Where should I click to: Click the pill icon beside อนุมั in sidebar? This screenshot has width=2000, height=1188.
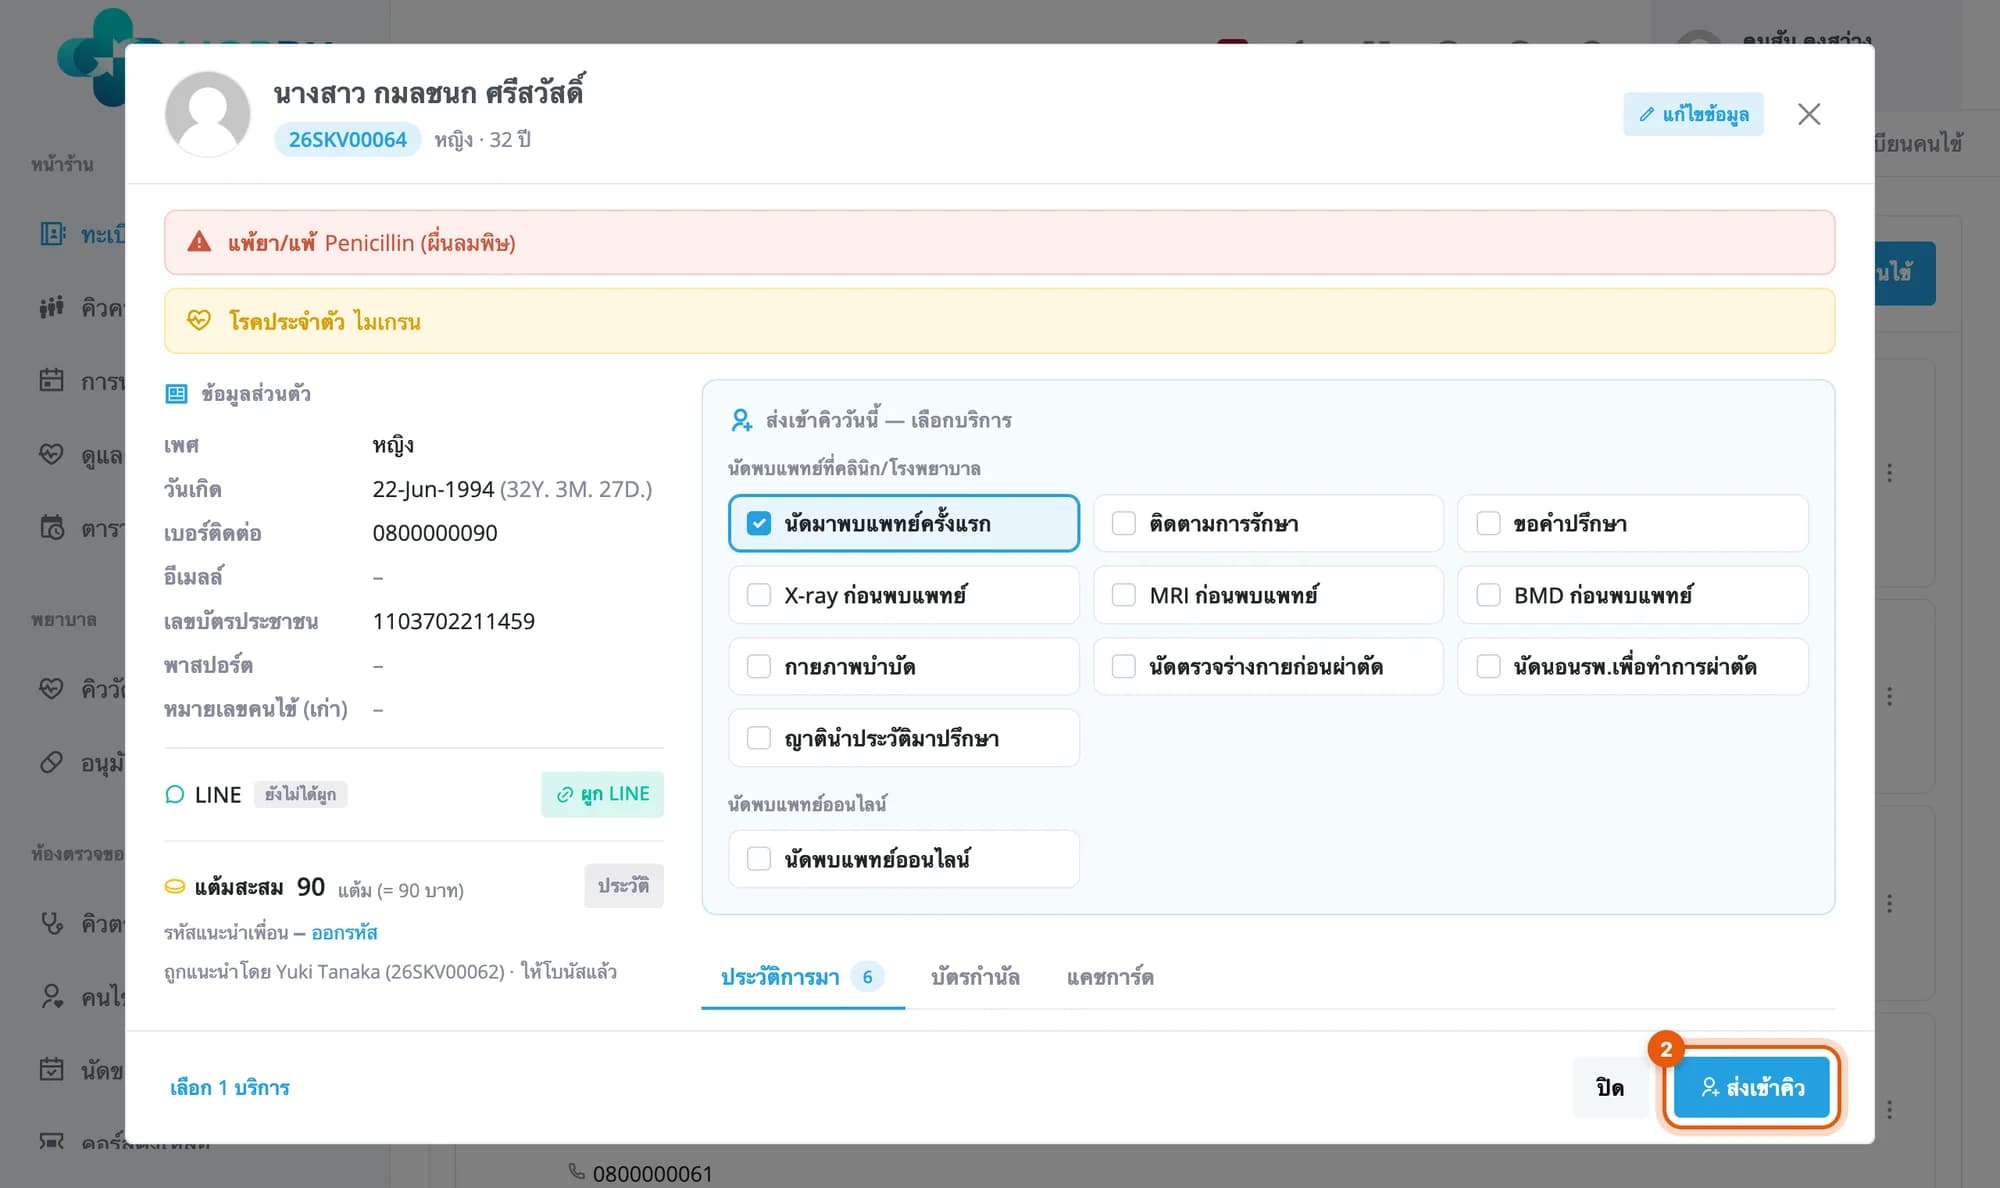point(51,763)
